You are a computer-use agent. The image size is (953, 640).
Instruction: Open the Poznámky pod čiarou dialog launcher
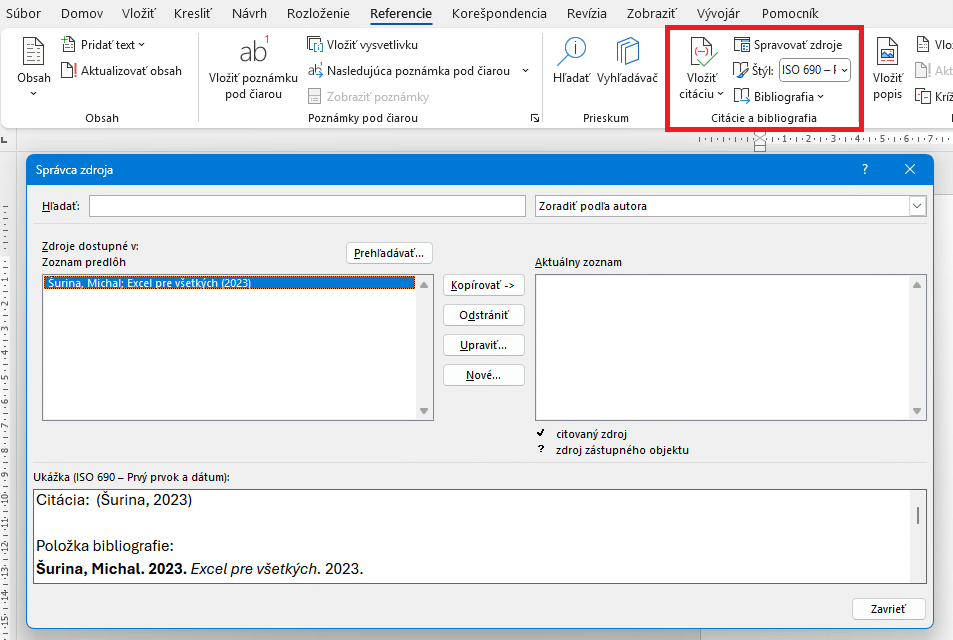coord(535,118)
